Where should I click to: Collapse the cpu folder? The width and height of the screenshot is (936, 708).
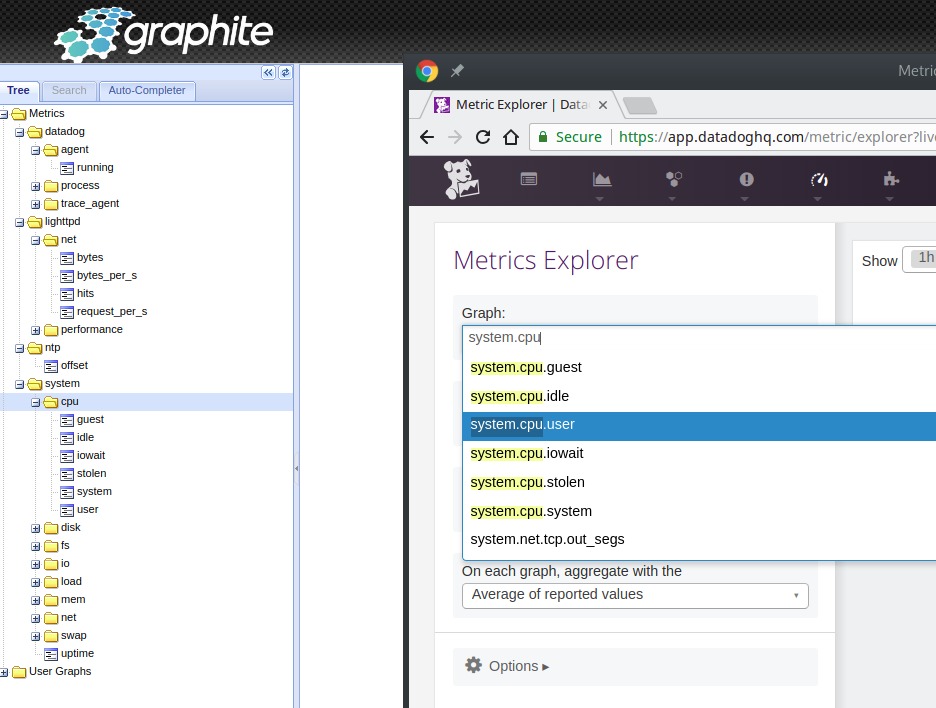pyautogui.click(x=36, y=403)
